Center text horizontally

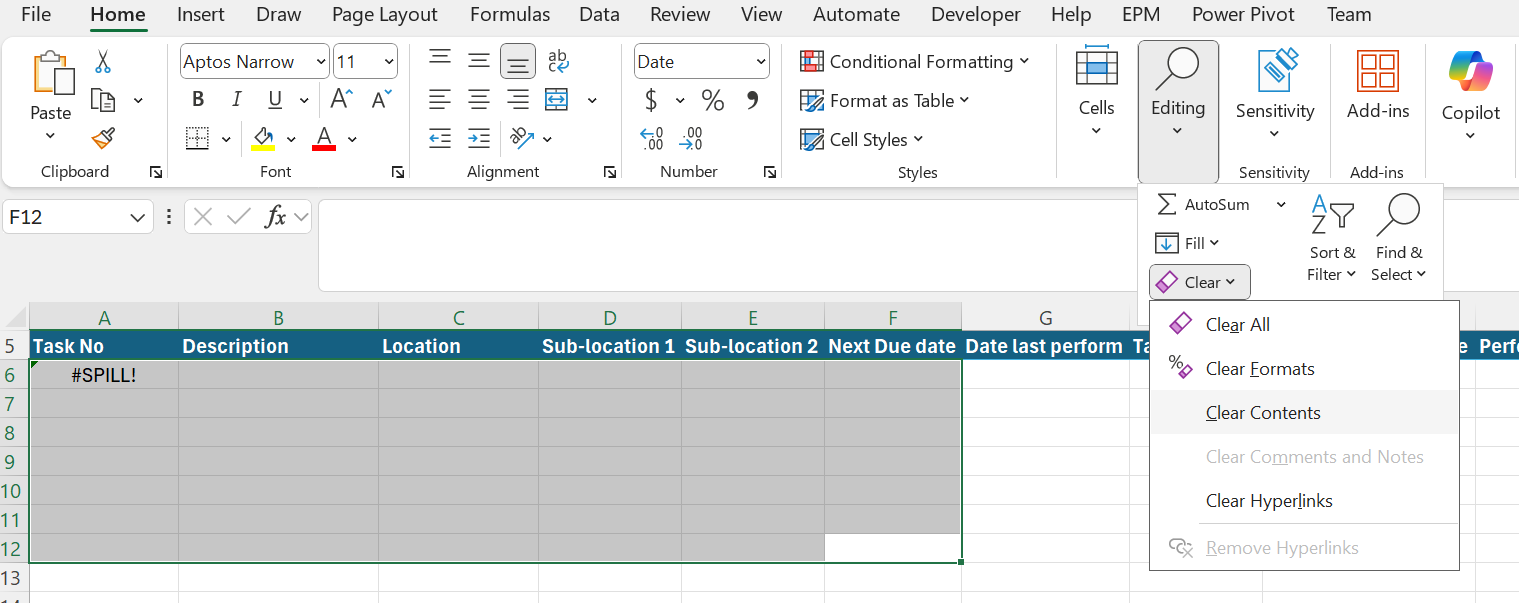pyautogui.click(x=479, y=100)
